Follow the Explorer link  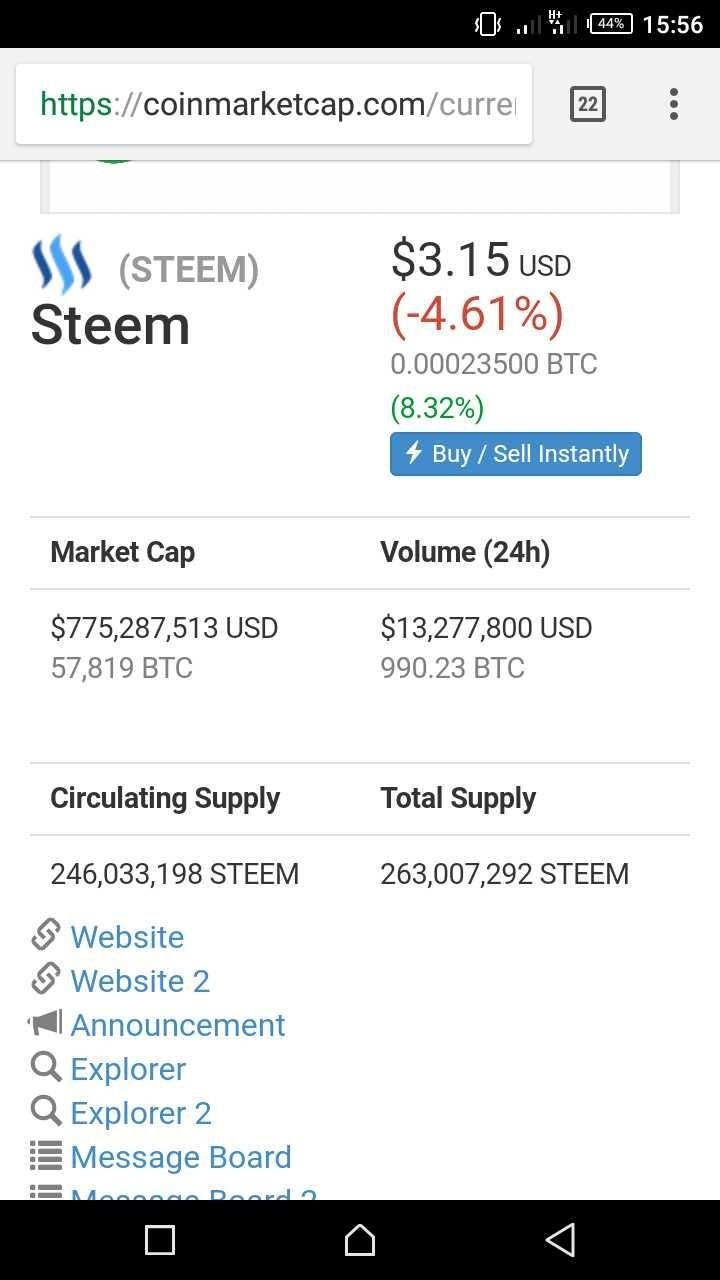128,1069
